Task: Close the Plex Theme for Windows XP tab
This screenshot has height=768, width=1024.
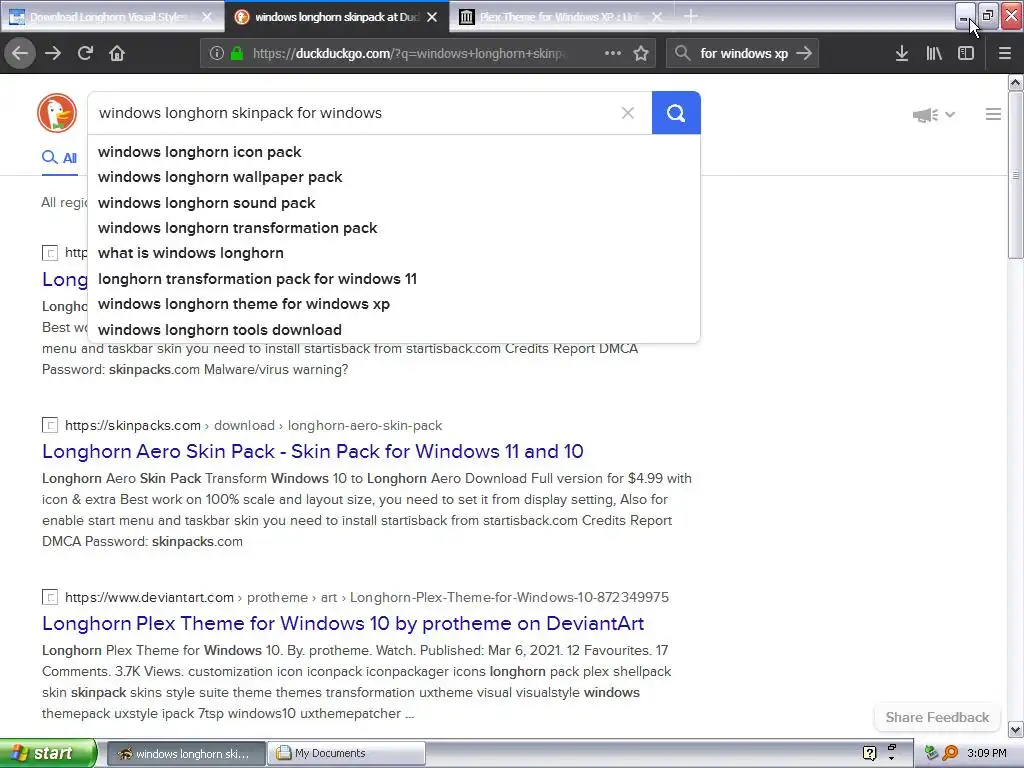Action: coord(657,17)
